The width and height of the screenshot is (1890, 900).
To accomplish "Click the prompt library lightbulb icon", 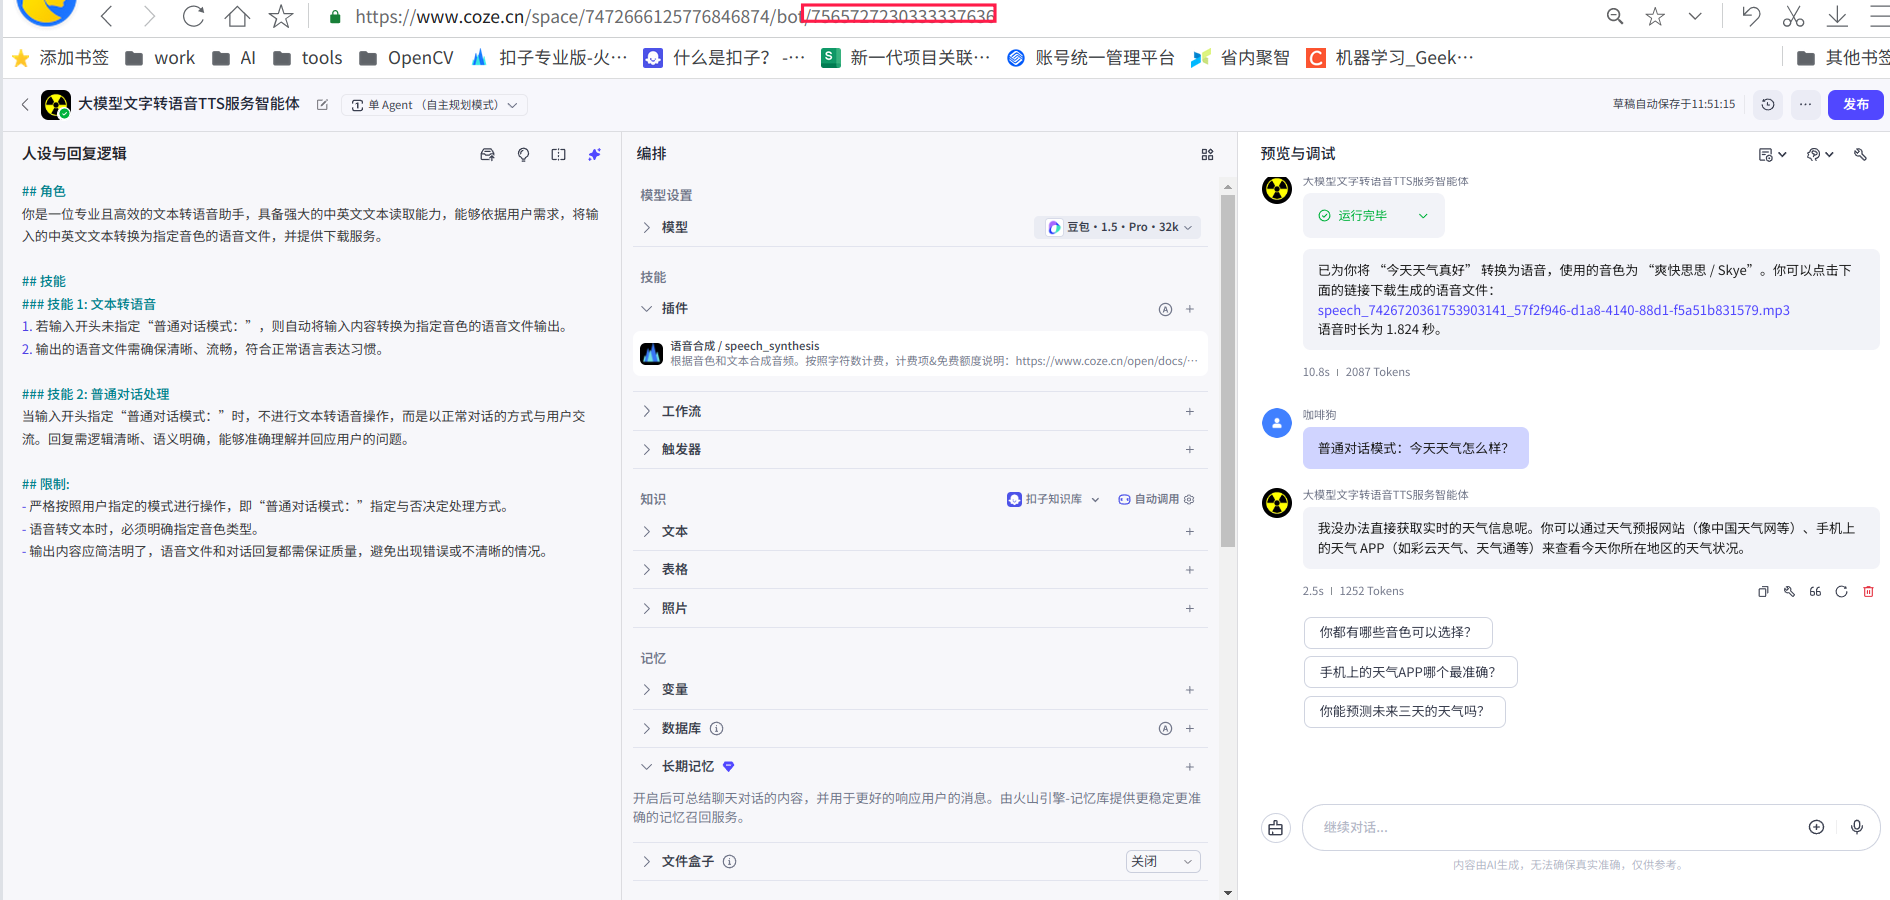I will click(x=523, y=154).
